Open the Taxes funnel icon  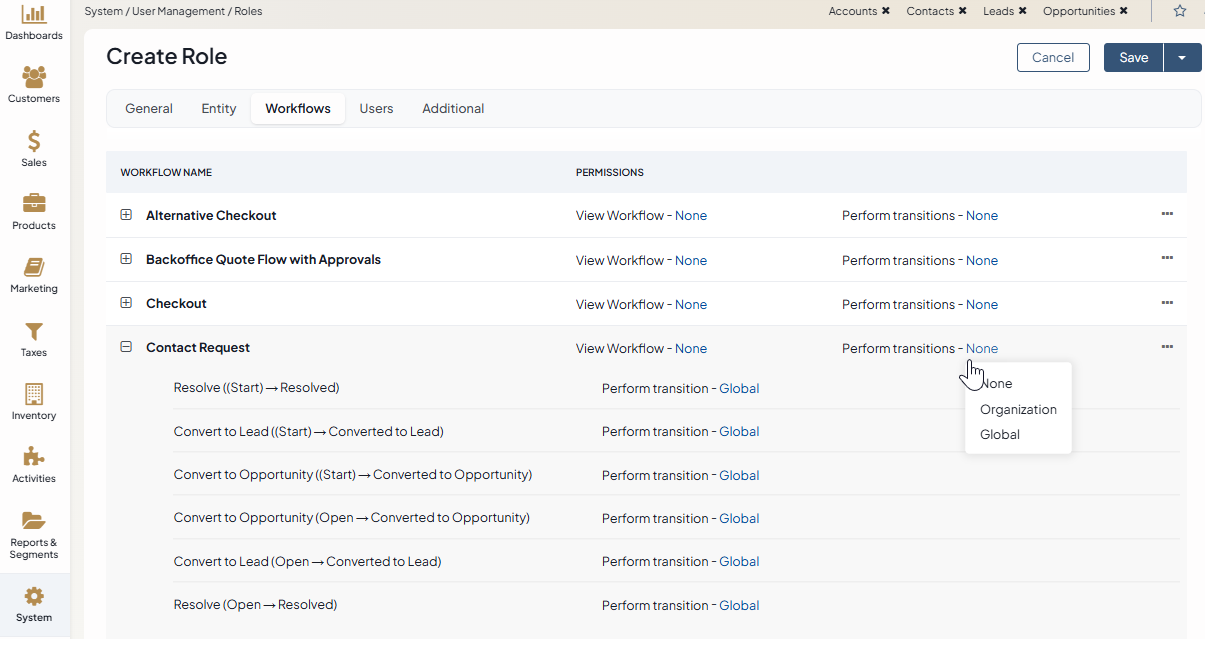click(x=34, y=332)
